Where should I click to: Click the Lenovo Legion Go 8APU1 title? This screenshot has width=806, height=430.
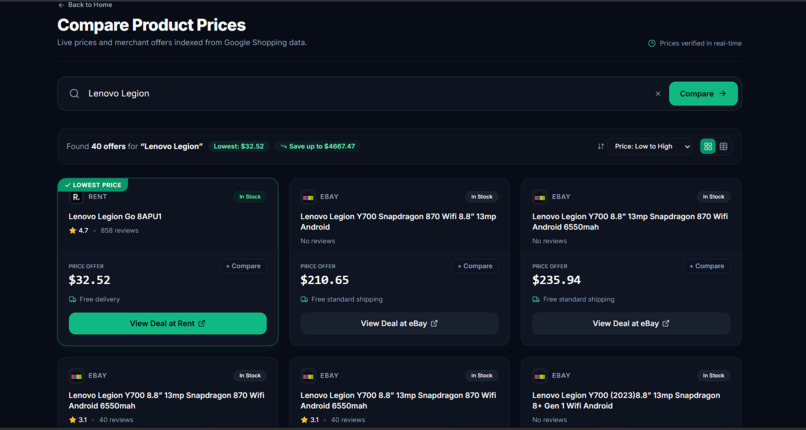coord(115,216)
